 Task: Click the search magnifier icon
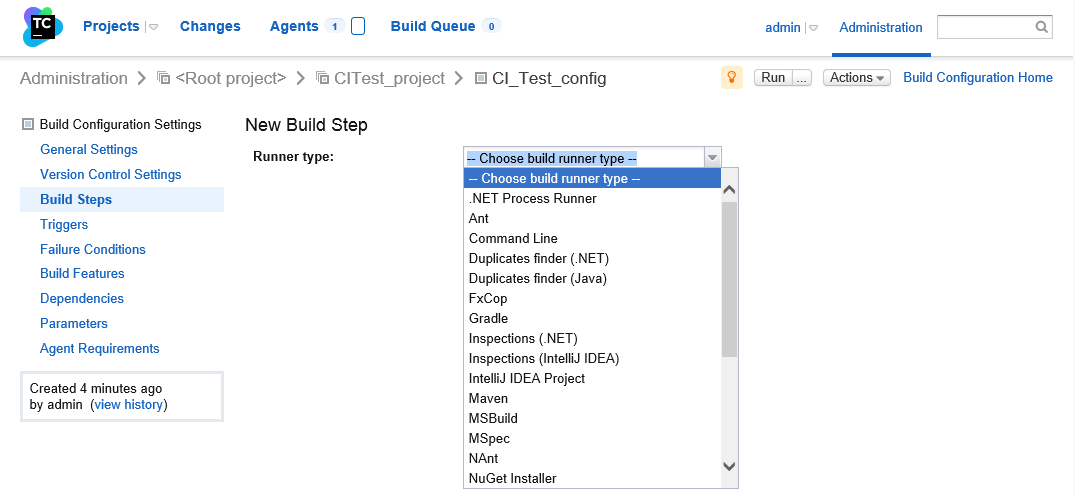(1042, 27)
